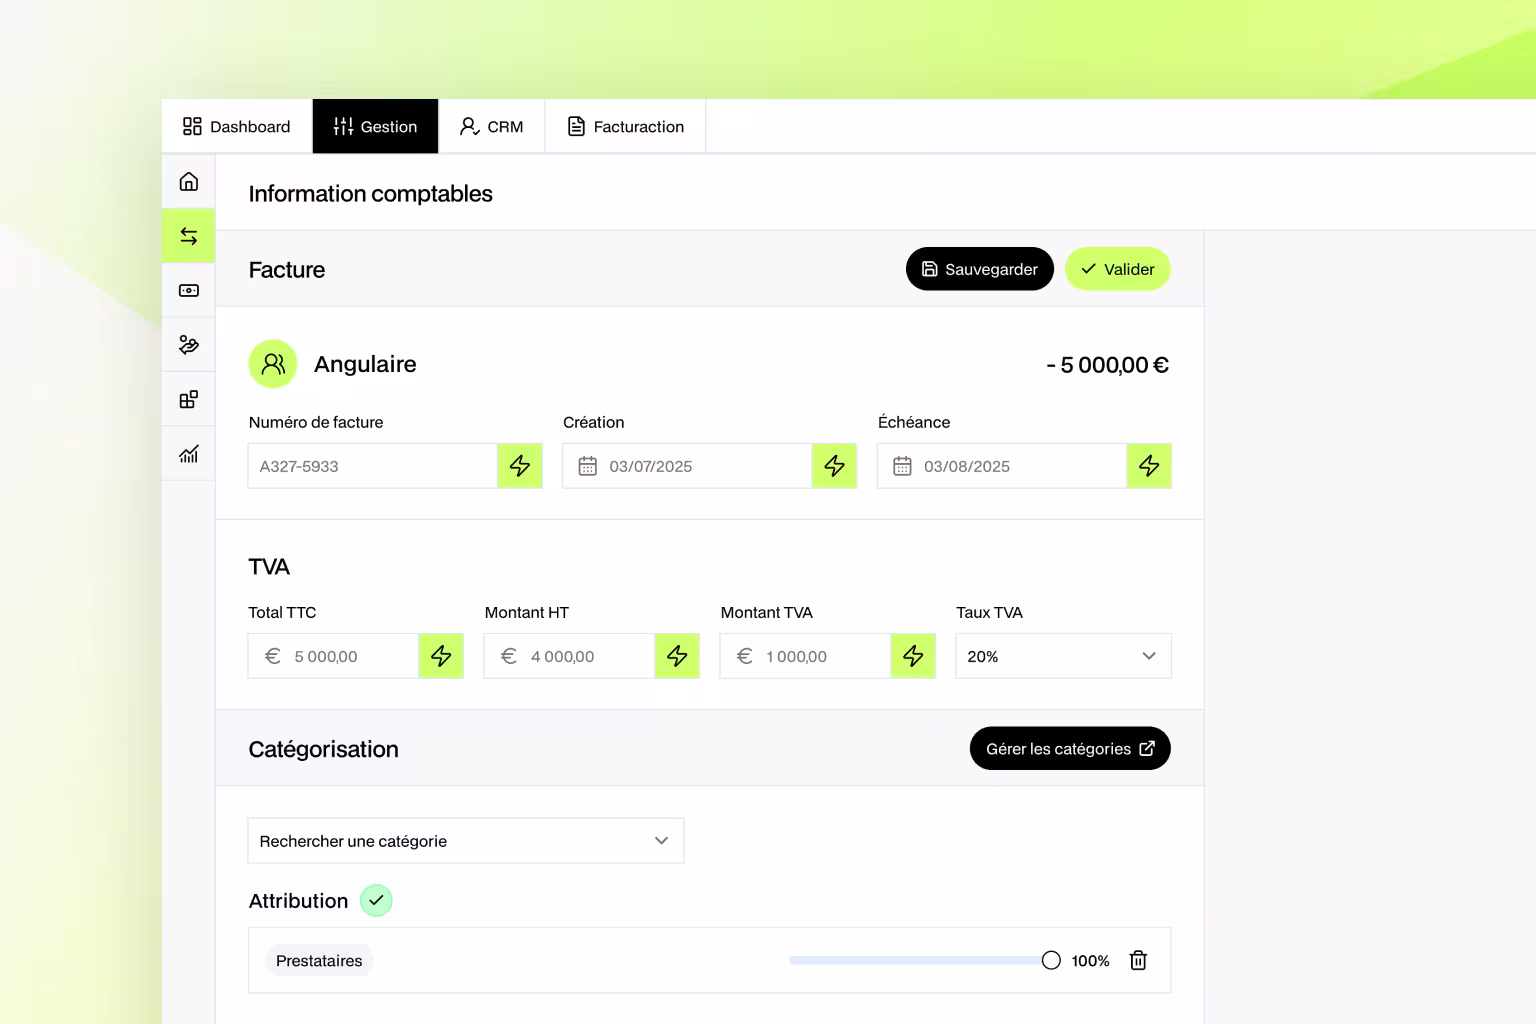Go to the Facturaction tab
The image size is (1536, 1024).
point(626,126)
